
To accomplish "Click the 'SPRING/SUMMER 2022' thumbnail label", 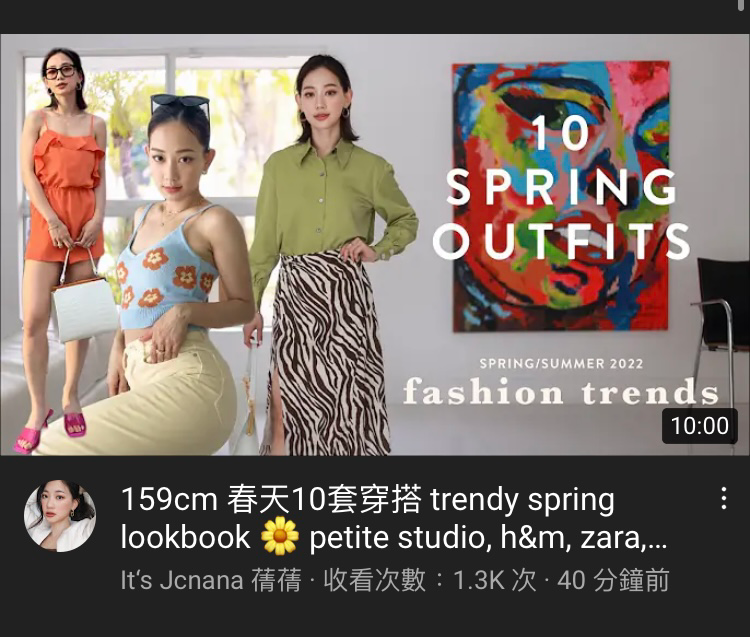I will point(562,363).
